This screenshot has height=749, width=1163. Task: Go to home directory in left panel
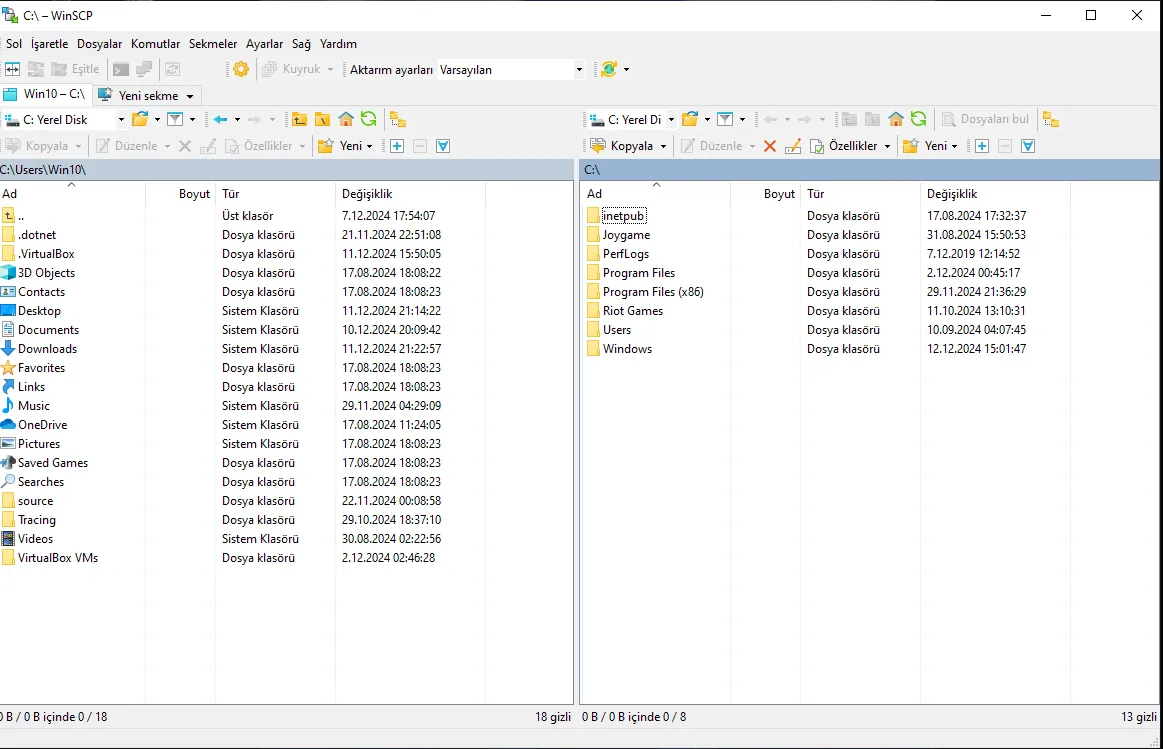[346, 119]
